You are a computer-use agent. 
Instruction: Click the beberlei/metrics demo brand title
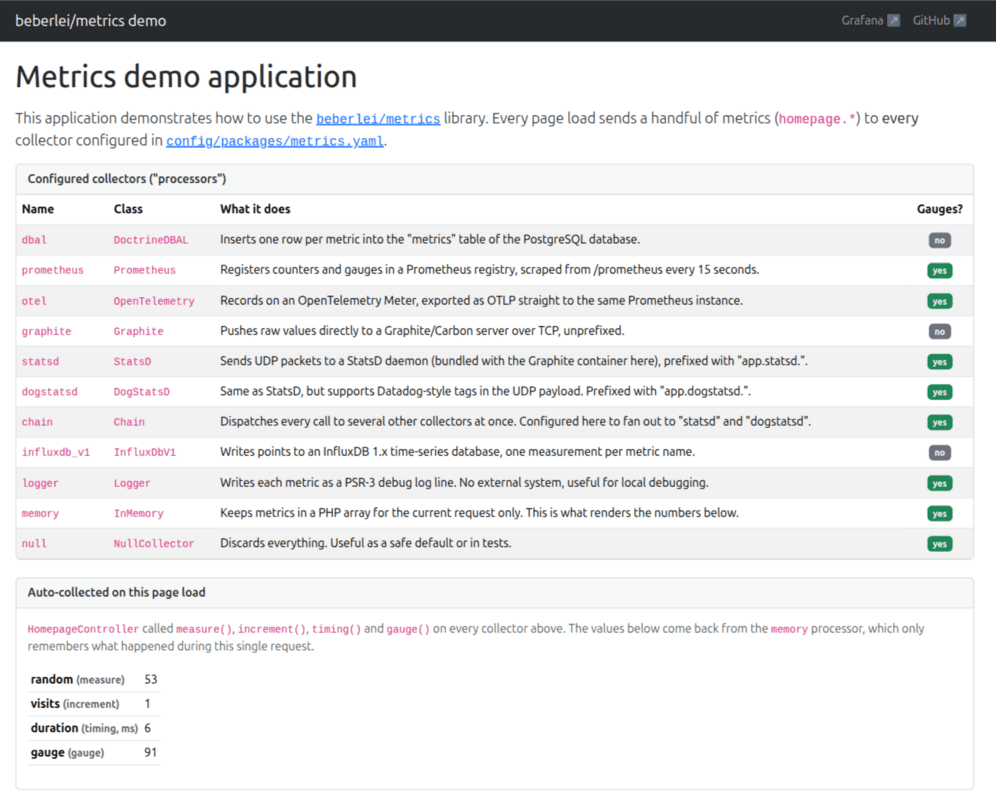91,21
